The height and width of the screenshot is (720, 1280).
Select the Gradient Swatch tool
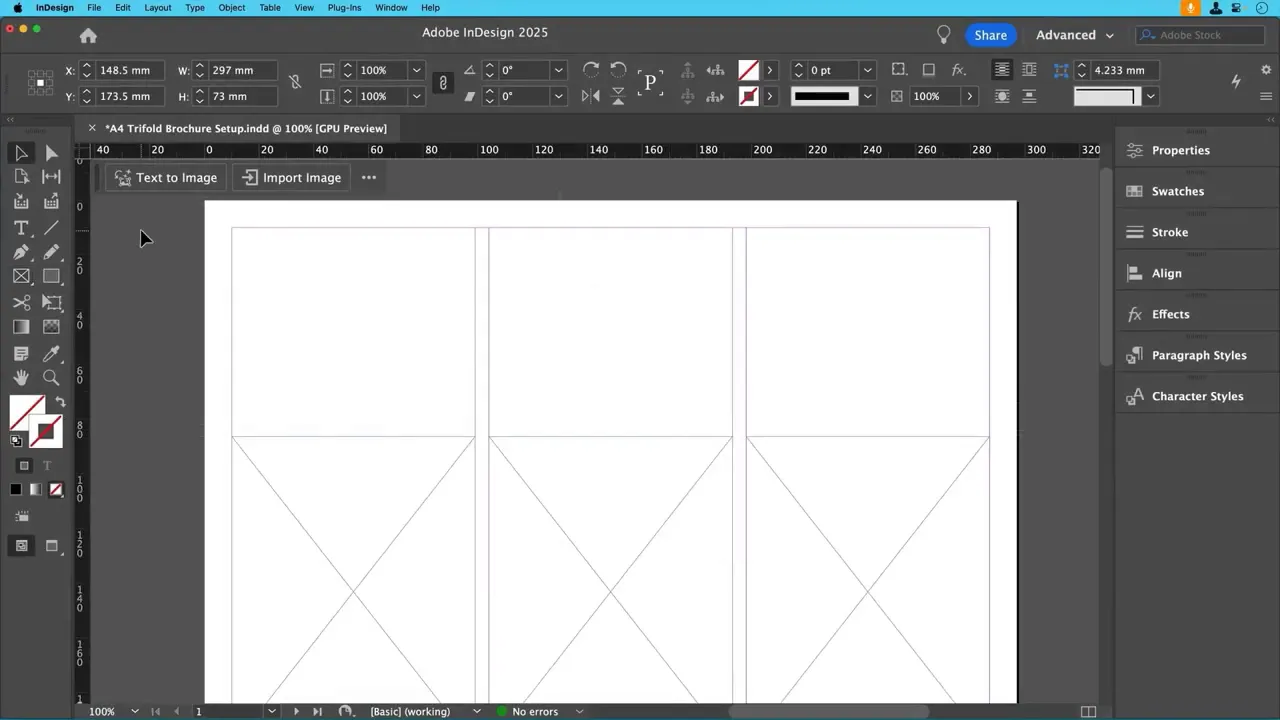[21, 327]
